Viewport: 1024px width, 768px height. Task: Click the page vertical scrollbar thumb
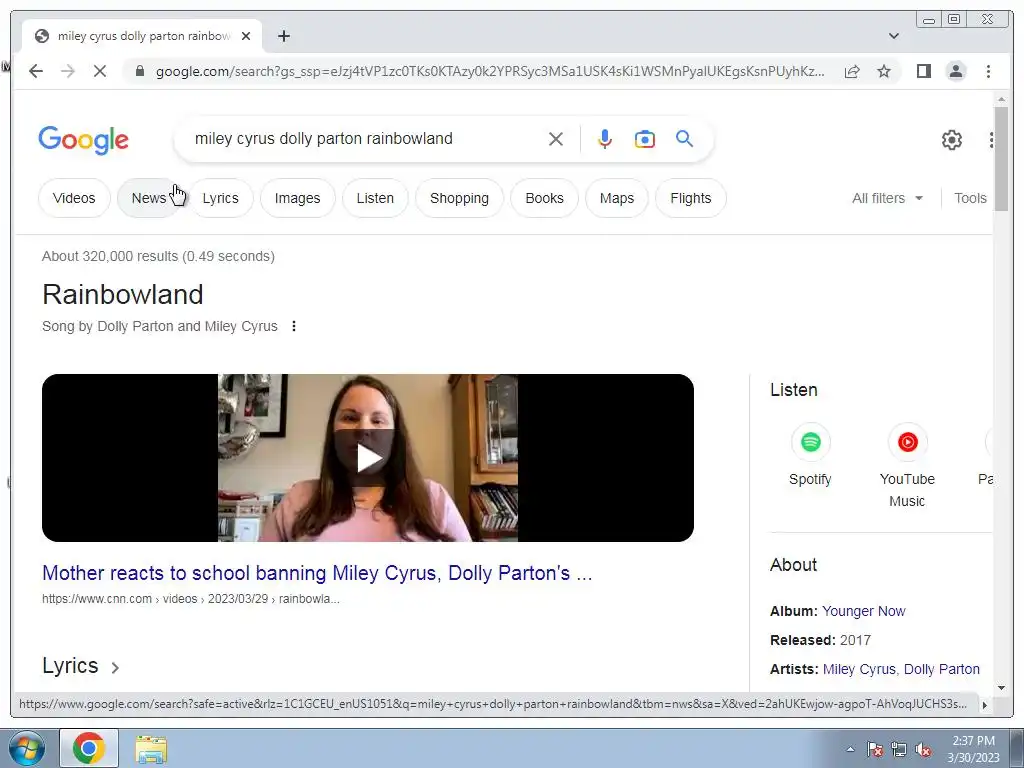click(x=1001, y=159)
